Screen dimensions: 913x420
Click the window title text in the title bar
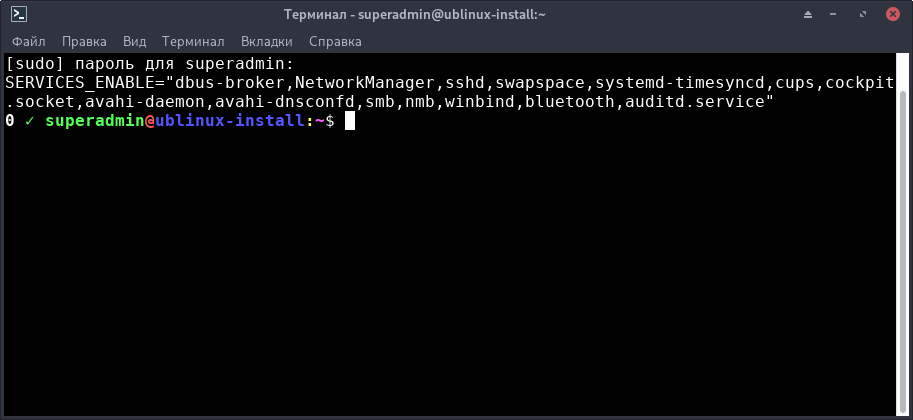pos(455,15)
